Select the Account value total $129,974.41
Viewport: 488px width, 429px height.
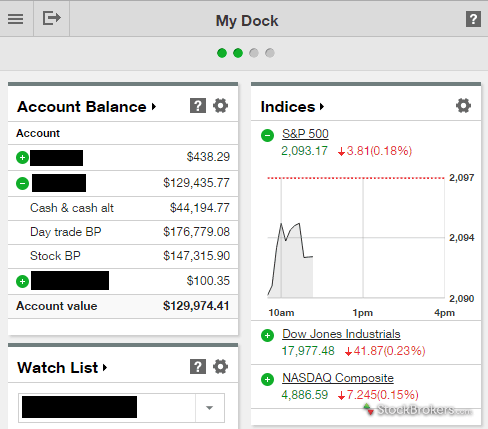tap(196, 306)
